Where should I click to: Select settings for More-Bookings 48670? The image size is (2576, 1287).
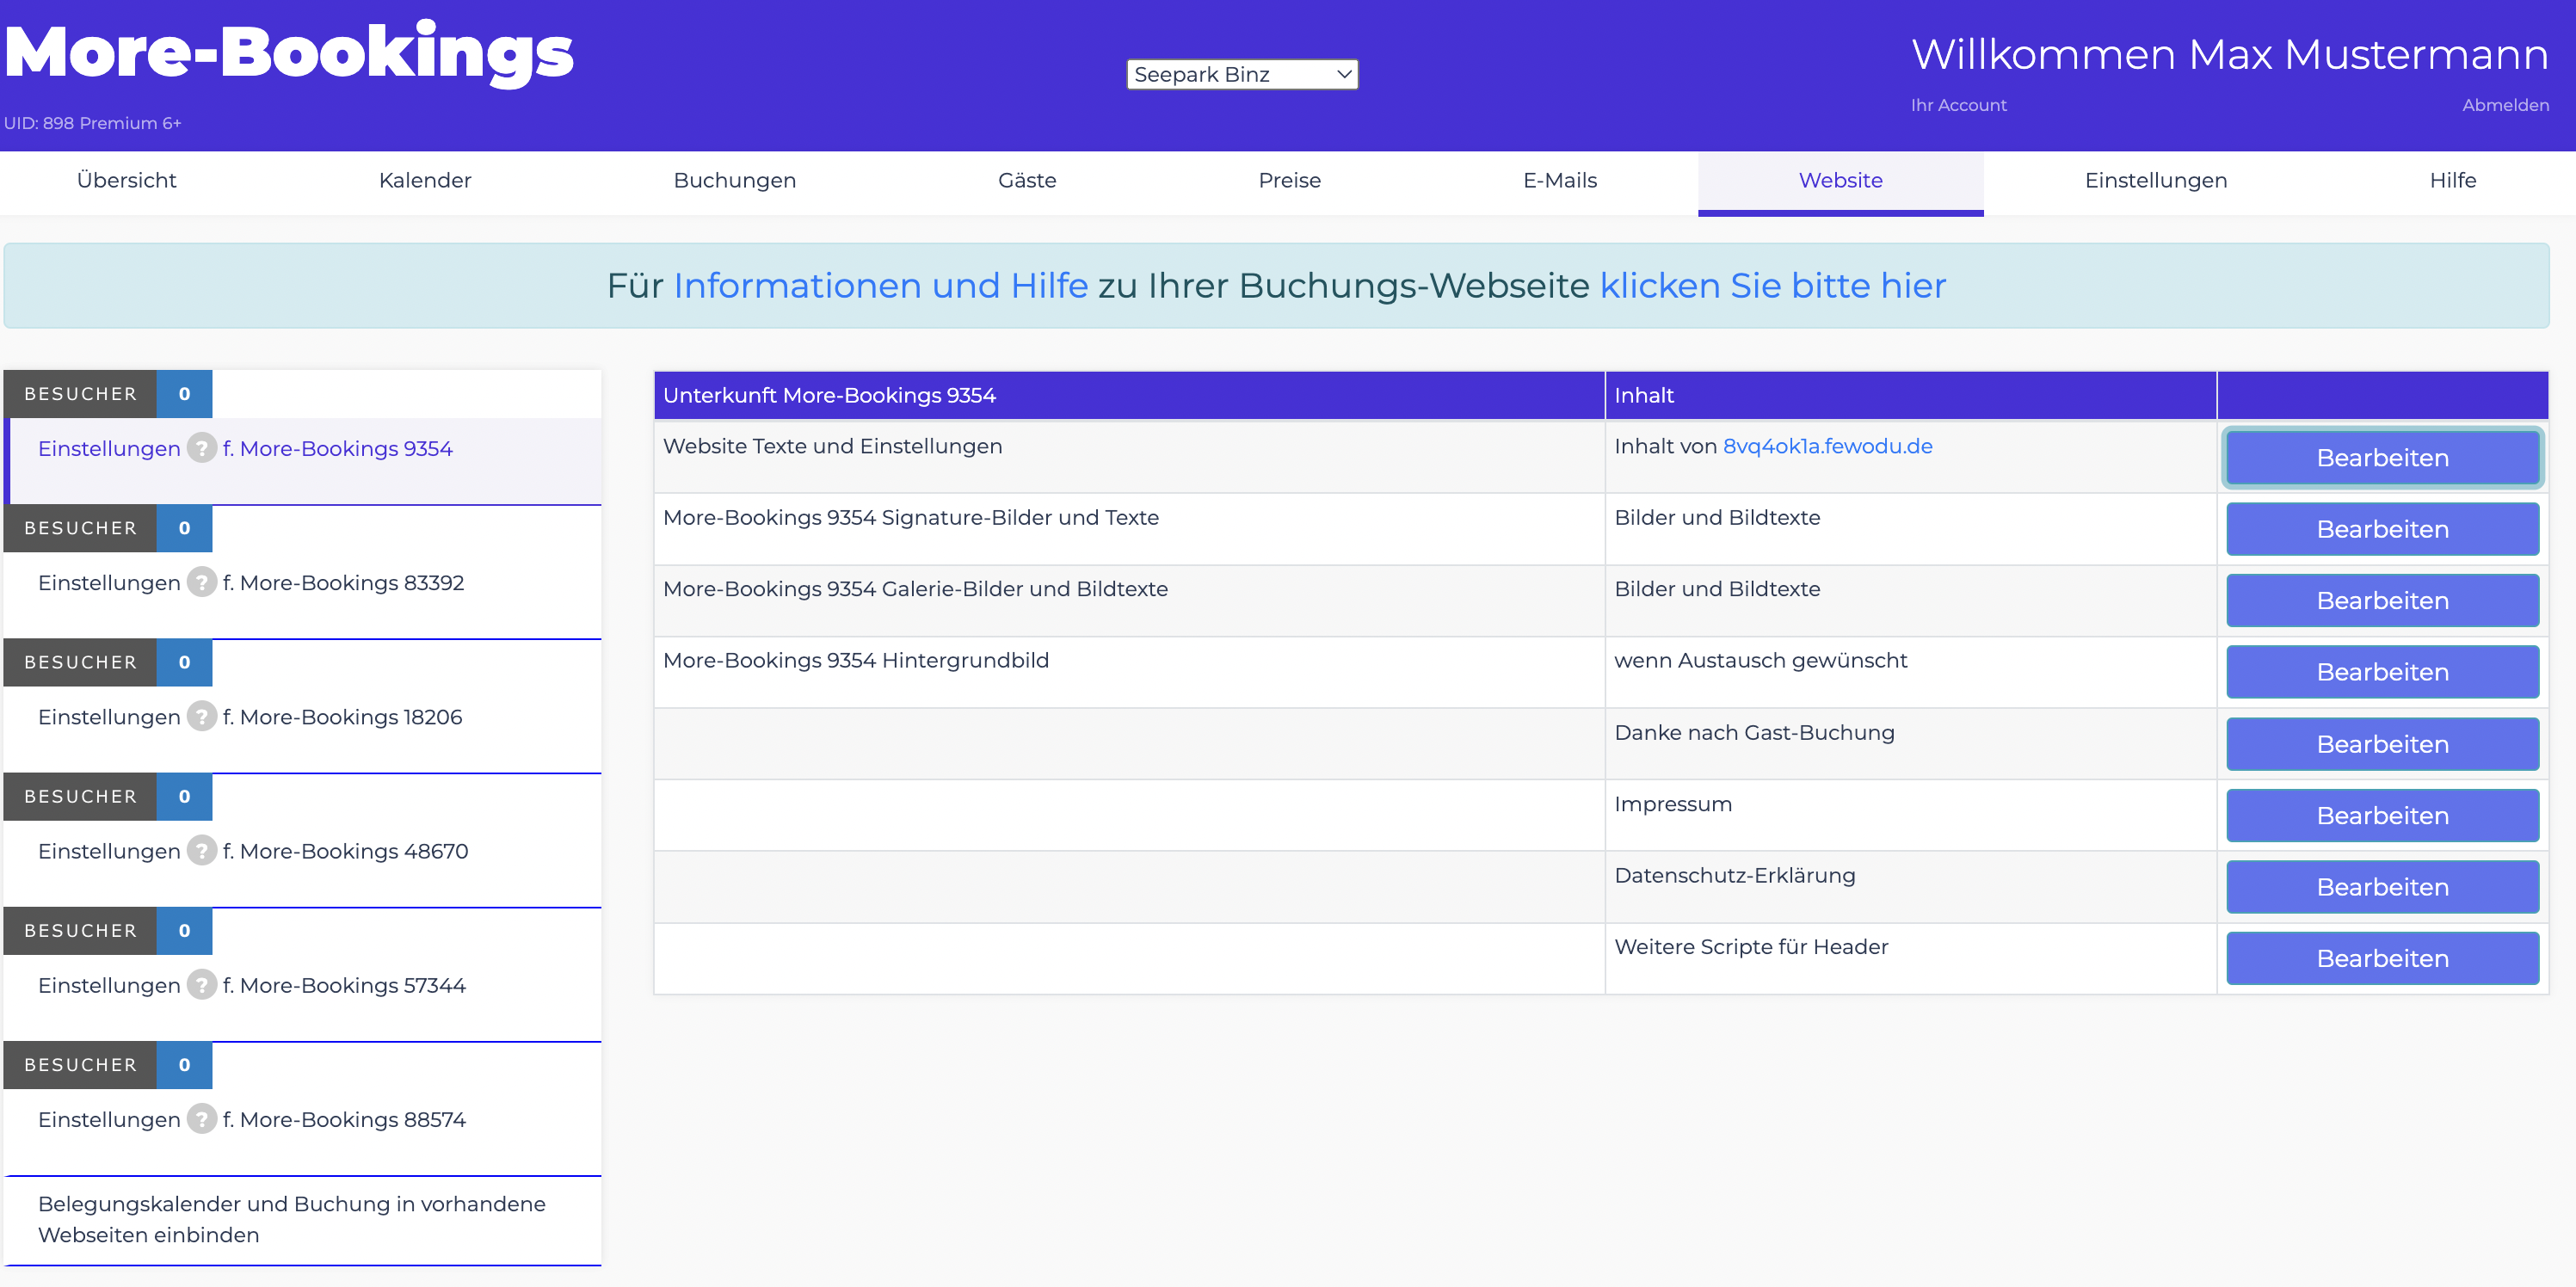click(304, 863)
